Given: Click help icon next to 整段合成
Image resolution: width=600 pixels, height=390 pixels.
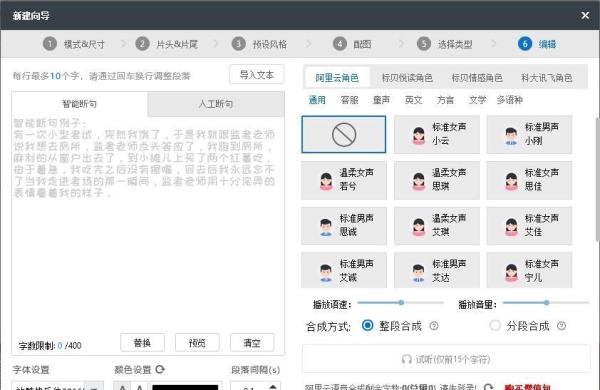Looking at the screenshot, I should (434, 326).
